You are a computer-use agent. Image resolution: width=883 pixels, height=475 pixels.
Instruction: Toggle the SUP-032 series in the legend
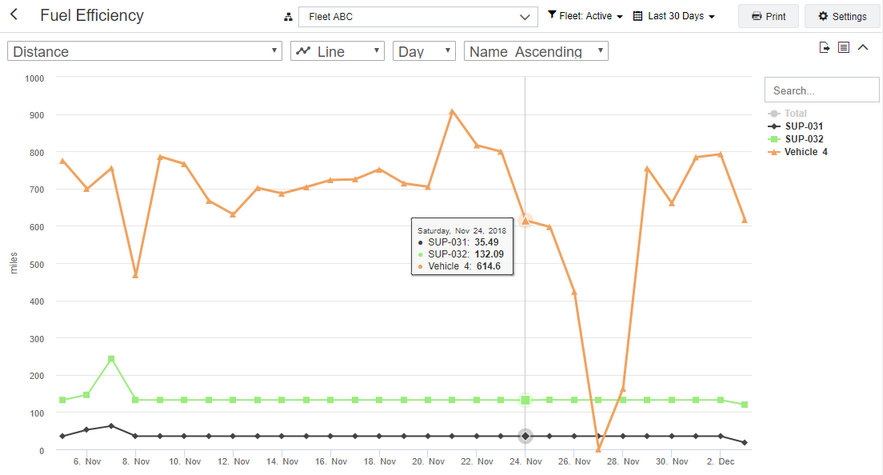pos(795,139)
